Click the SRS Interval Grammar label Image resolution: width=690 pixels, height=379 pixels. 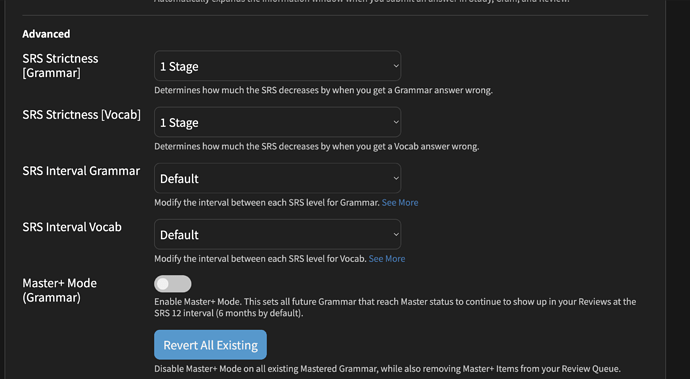click(81, 171)
